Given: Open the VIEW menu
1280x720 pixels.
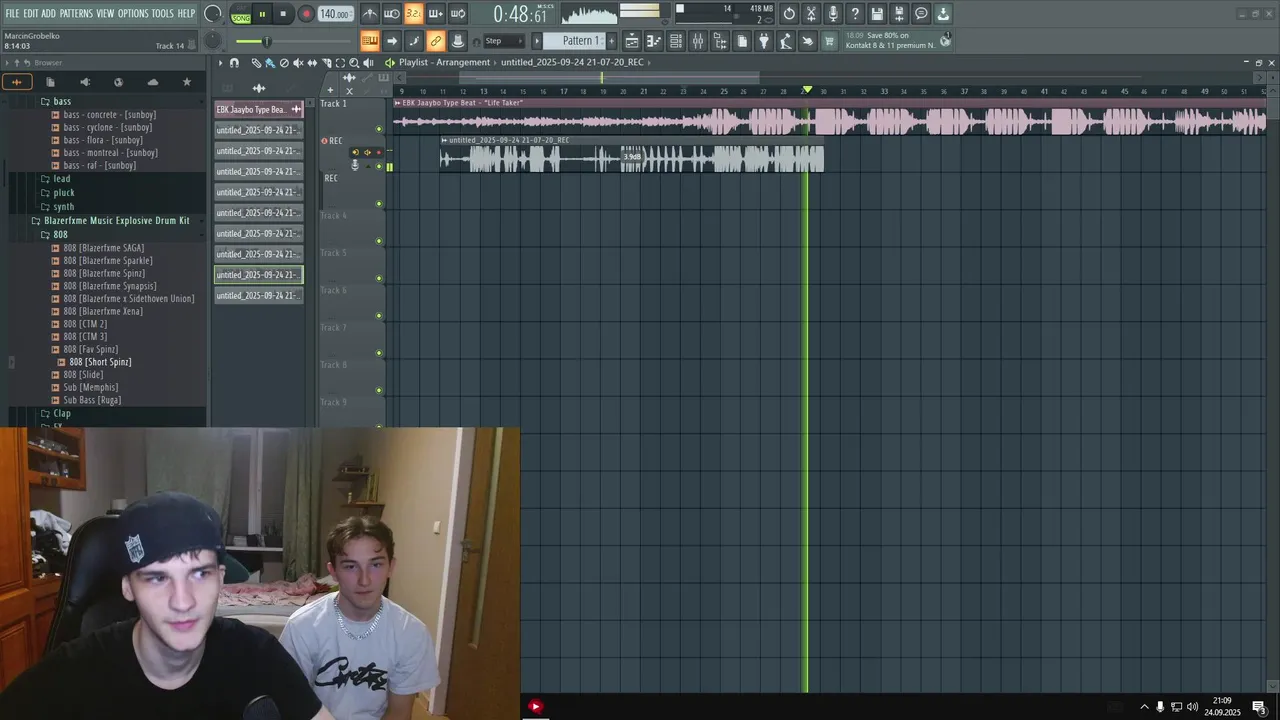Looking at the screenshot, I should 105,14.
